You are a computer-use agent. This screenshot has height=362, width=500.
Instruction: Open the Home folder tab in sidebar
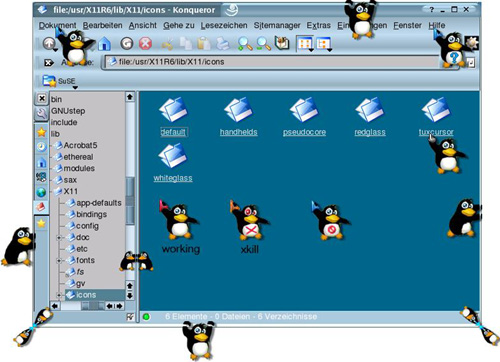click(41, 162)
